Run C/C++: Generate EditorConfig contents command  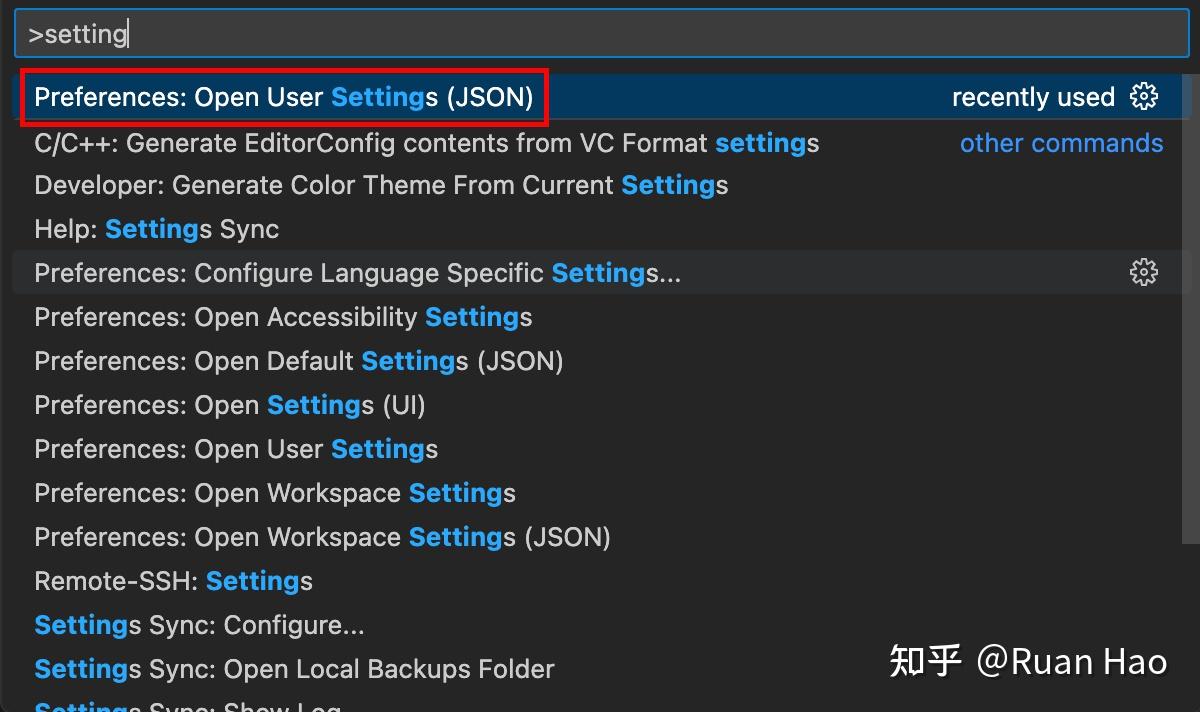tap(425, 142)
